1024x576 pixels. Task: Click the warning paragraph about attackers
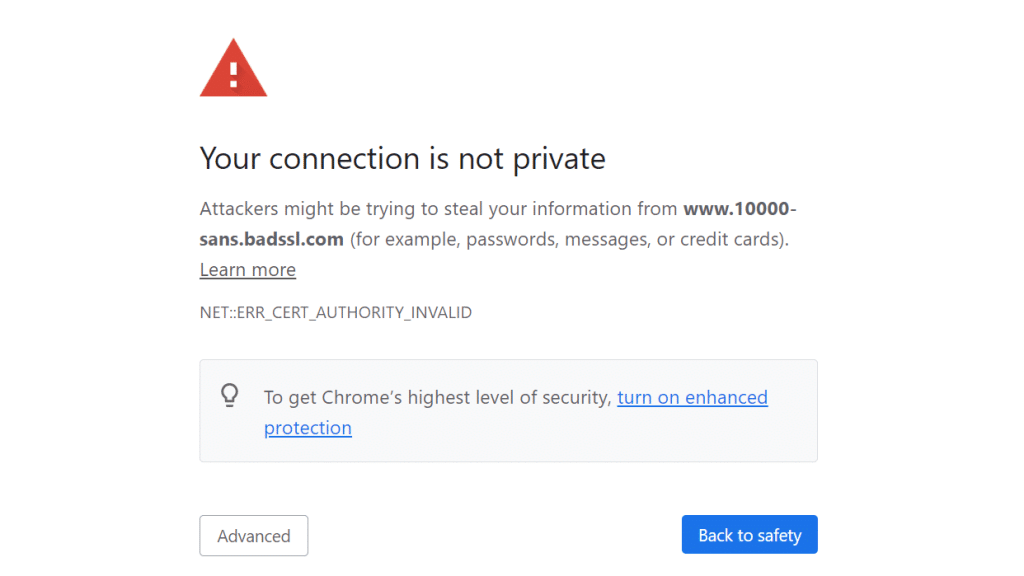point(497,223)
